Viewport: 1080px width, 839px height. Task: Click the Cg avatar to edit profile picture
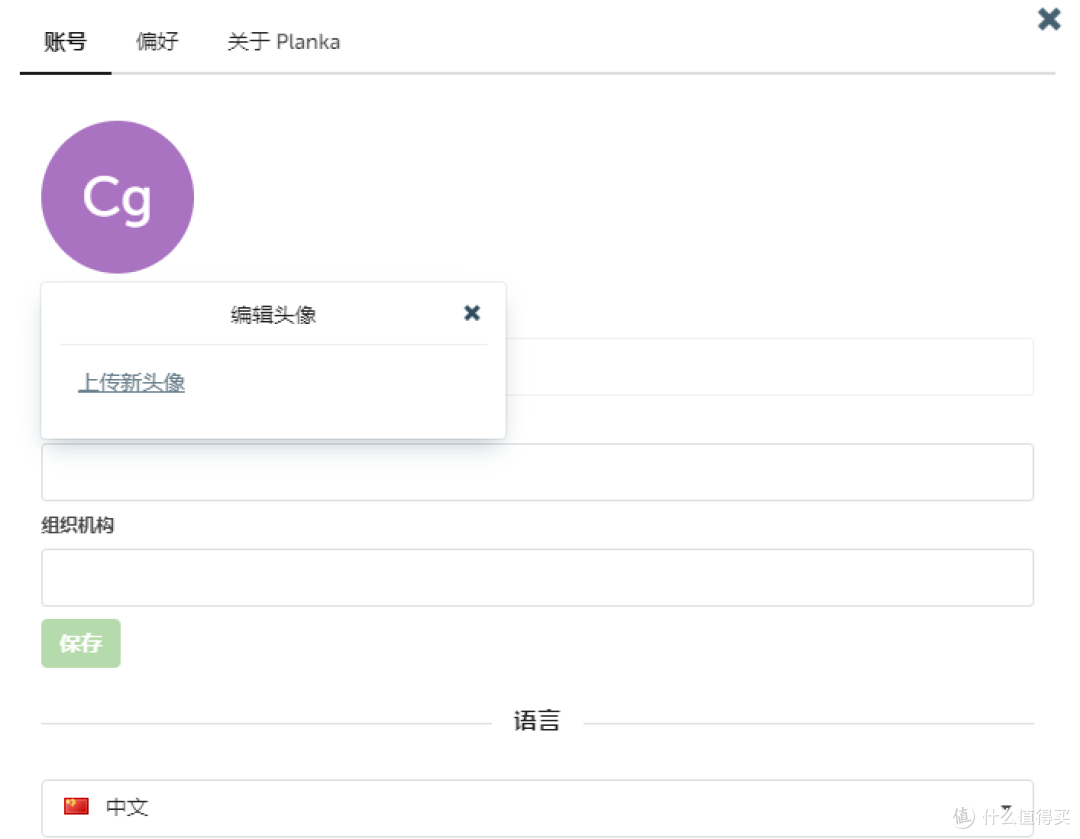click(117, 196)
